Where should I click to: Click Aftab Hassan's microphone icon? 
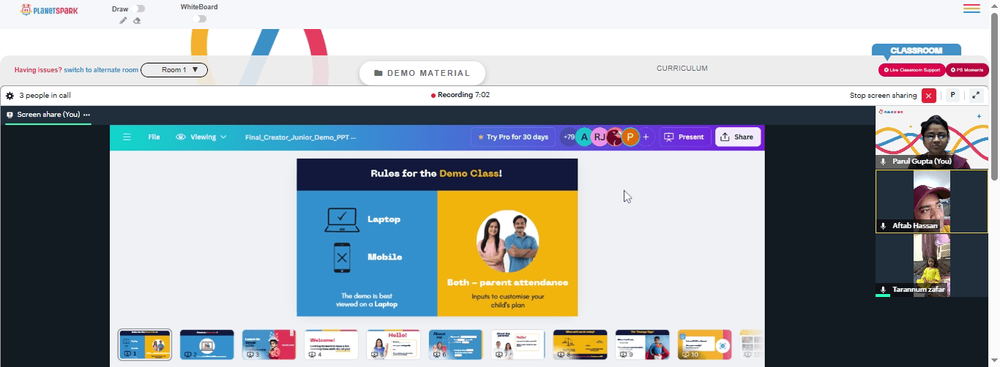click(x=883, y=226)
